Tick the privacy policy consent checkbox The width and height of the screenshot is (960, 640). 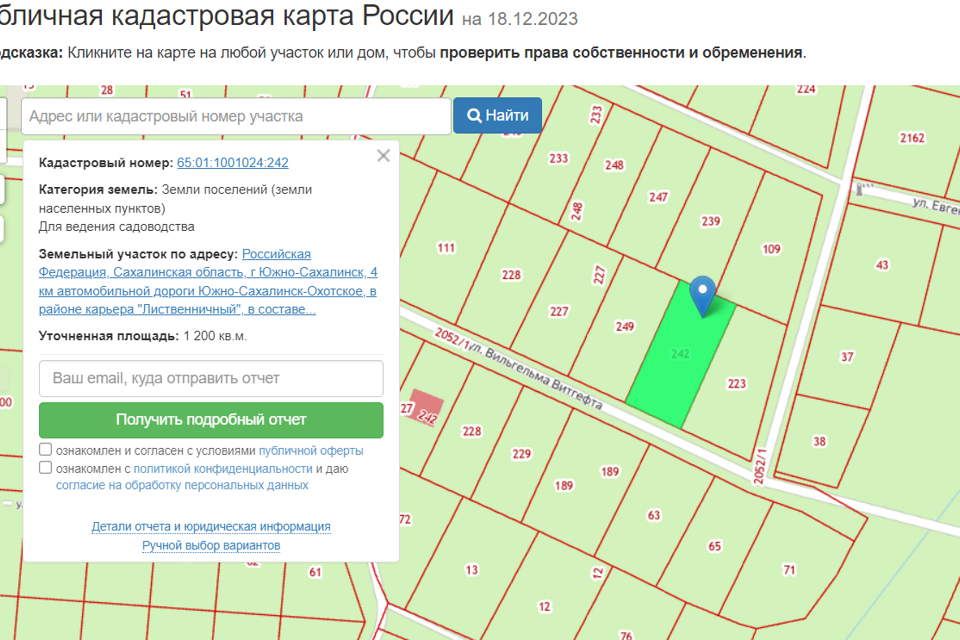click(x=46, y=468)
